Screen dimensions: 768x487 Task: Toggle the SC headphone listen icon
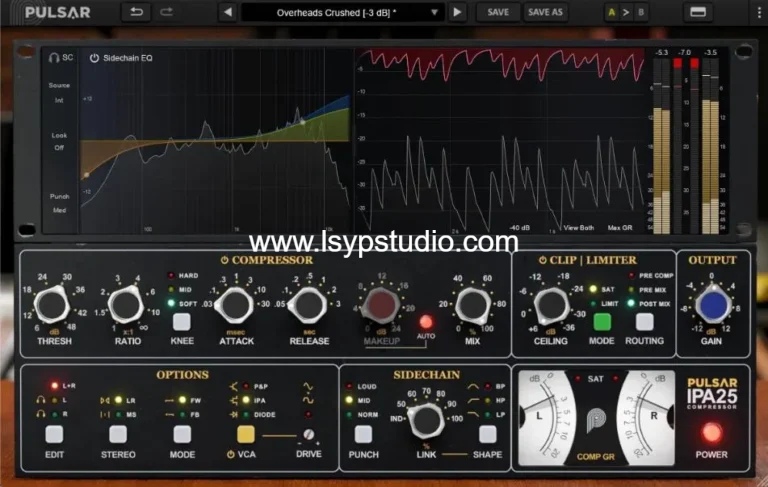pos(53,58)
